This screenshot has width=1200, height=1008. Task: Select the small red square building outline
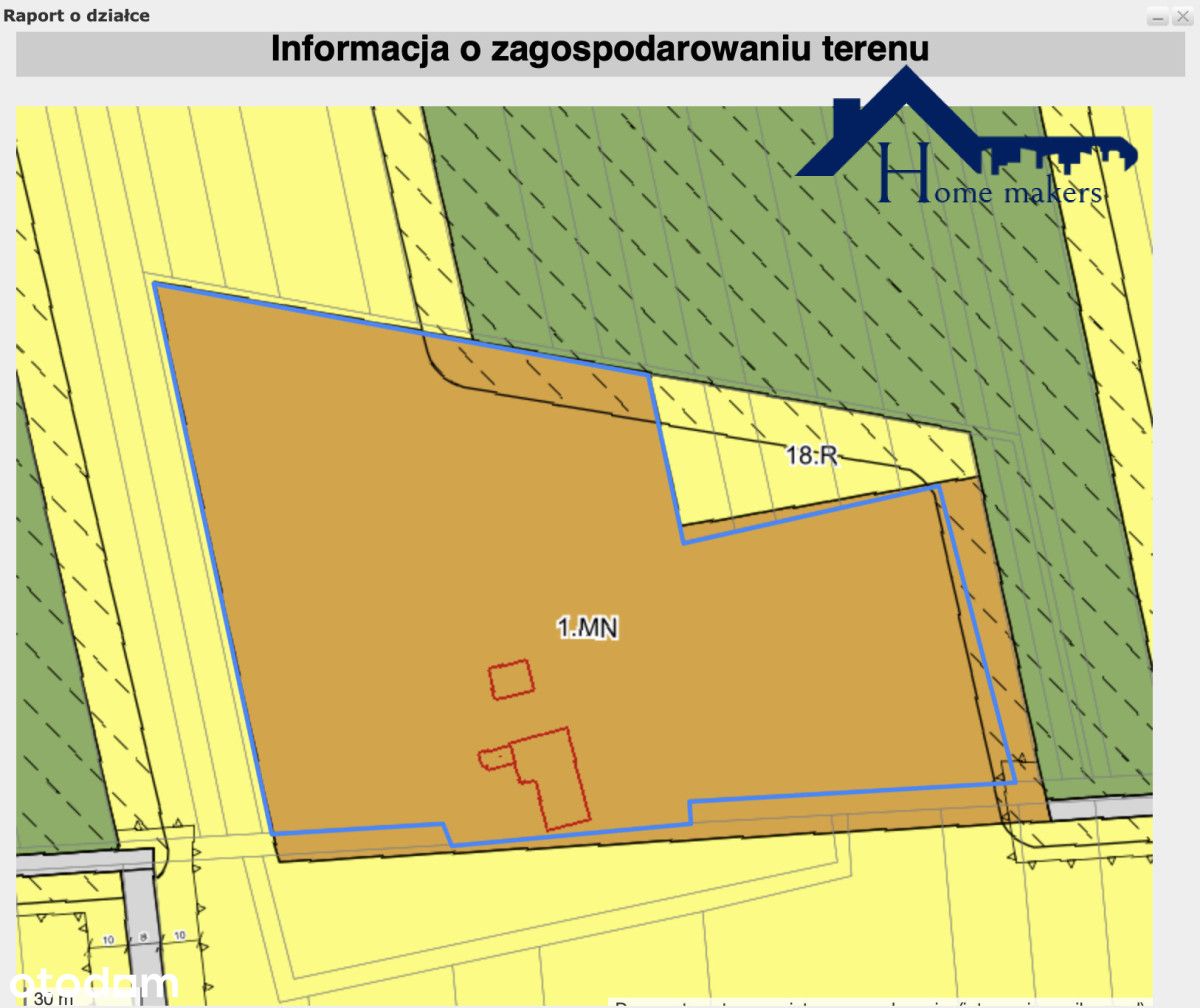511,679
